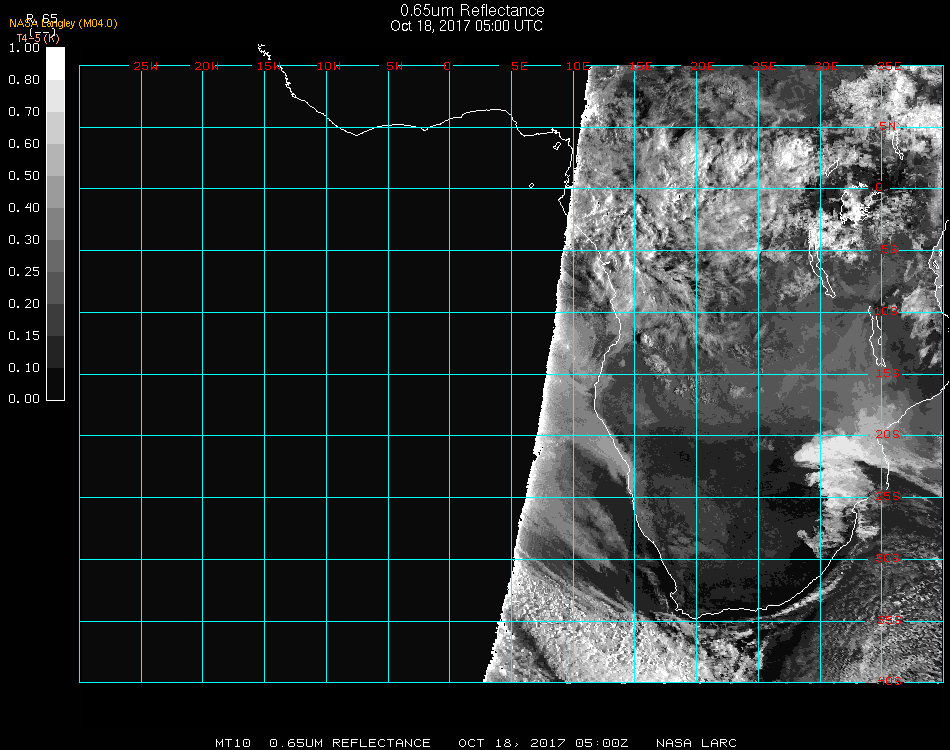Click the 5S latitude label
Image resolution: width=950 pixels, height=750 pixels.
click(889, 250)
